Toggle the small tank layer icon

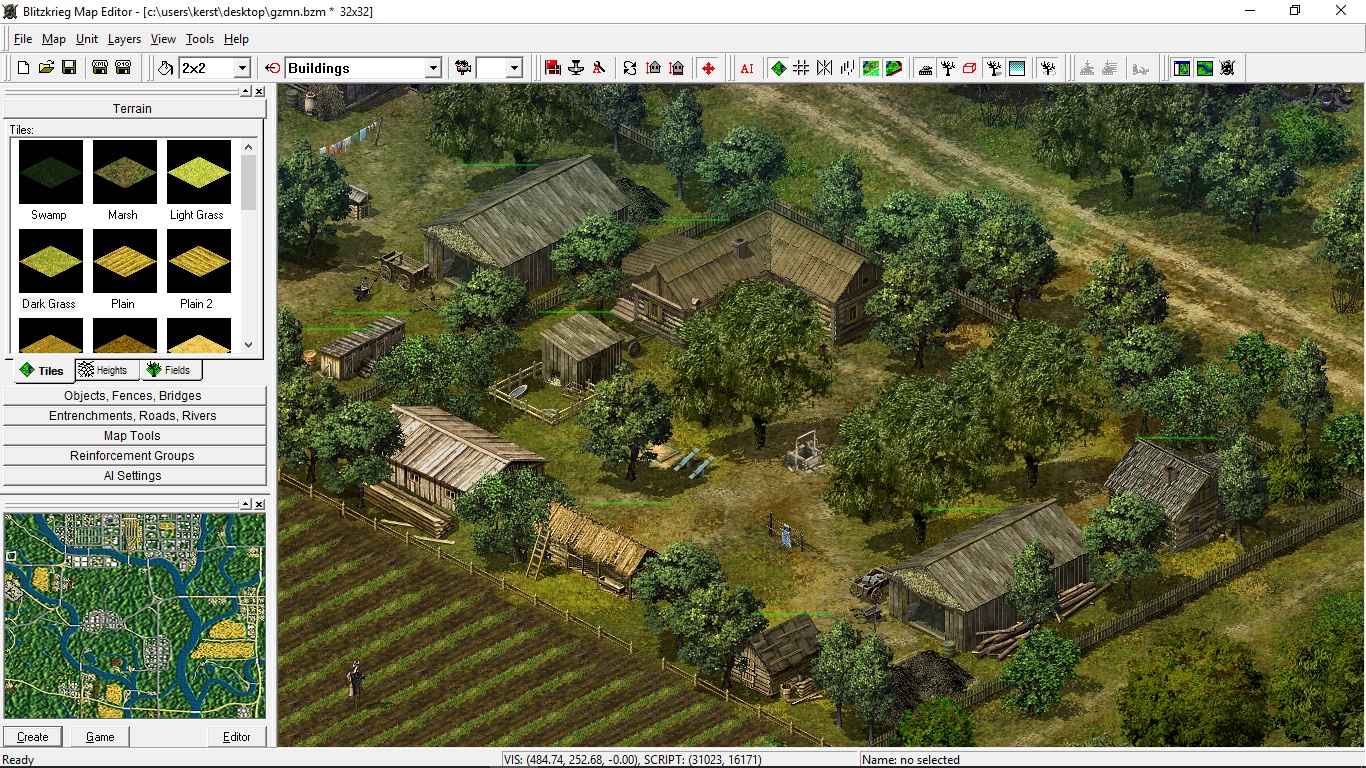[x=925, y=68]
